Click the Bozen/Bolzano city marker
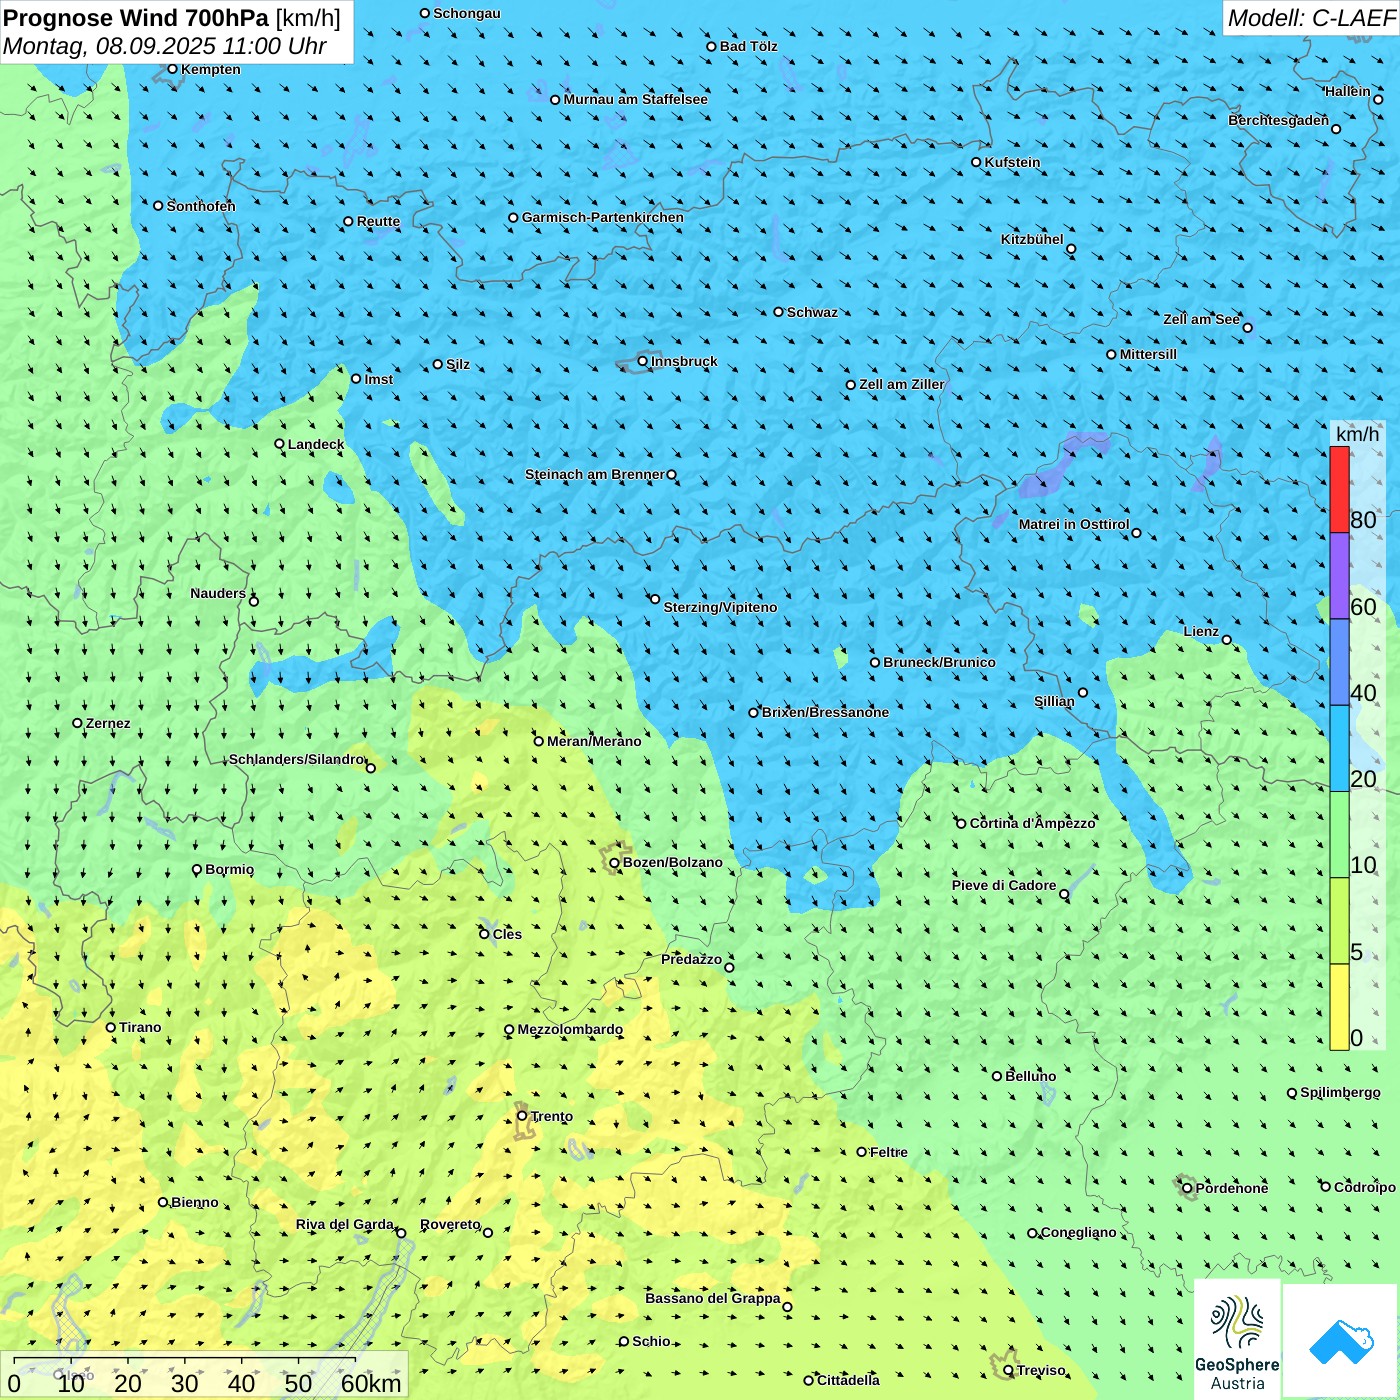Screen dimensions: 1400x1400 tap(614, 862)
